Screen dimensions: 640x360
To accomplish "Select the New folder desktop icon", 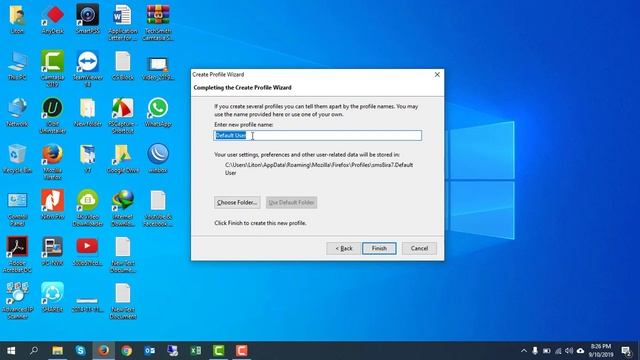I will click(87, 112).
